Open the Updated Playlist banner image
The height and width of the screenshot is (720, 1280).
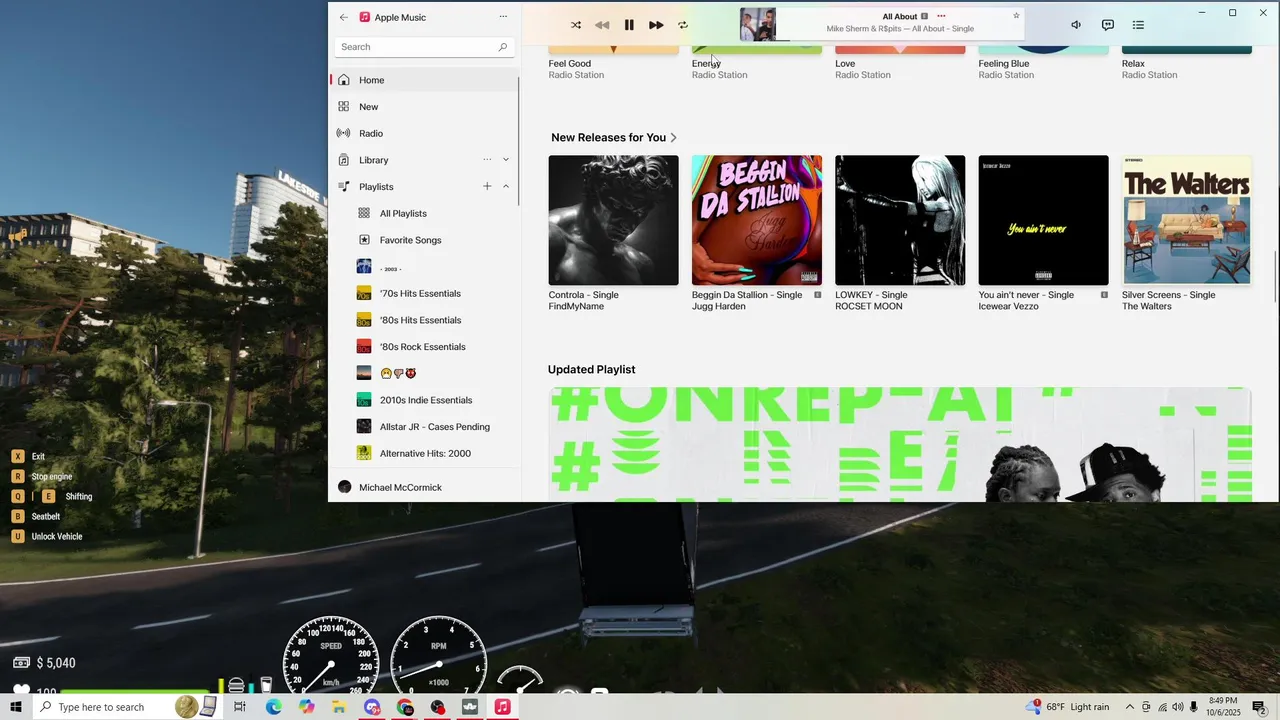[x=900, y=445]
